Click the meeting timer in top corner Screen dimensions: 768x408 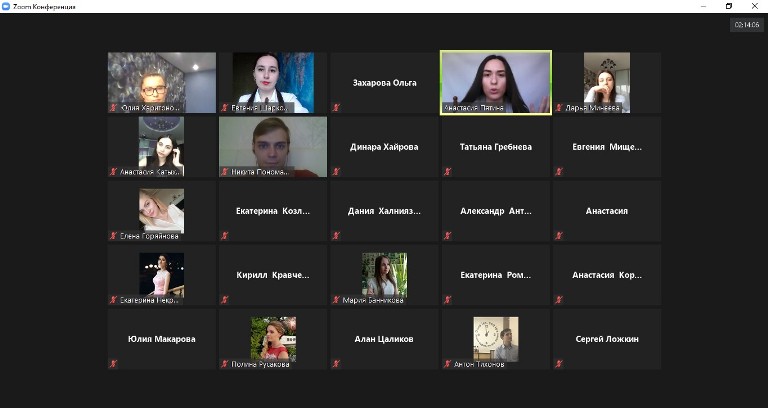[x=746, y=24]
